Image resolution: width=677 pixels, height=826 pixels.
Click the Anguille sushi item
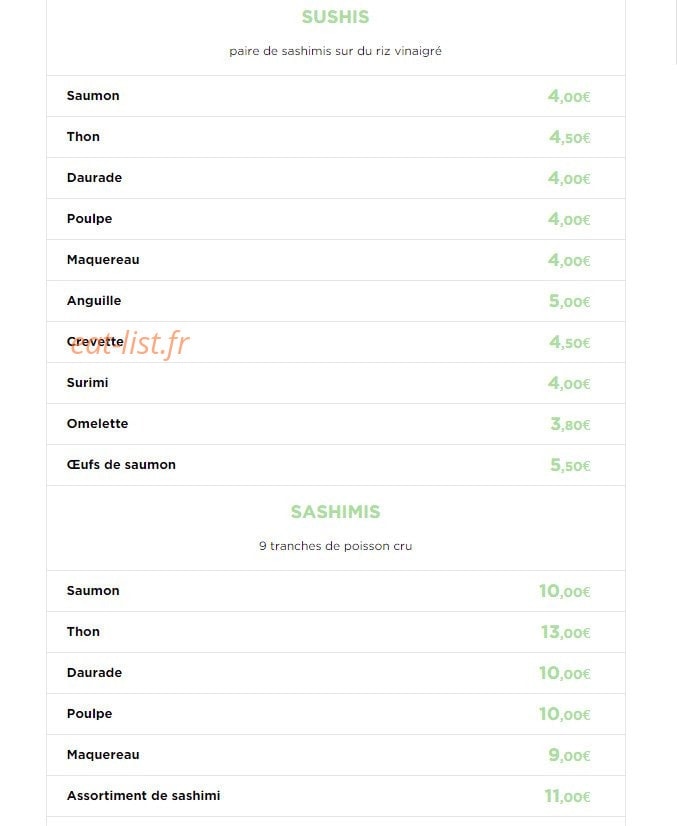coord(336,301)
